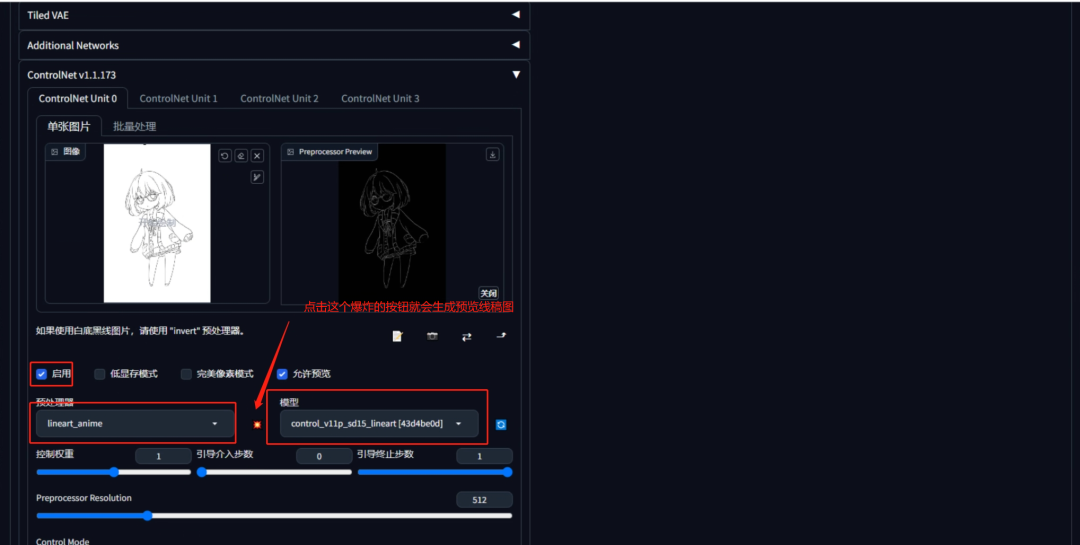Remove the uploaded image with the X icon
The image size is (1080, 545).
pos(257,156)
